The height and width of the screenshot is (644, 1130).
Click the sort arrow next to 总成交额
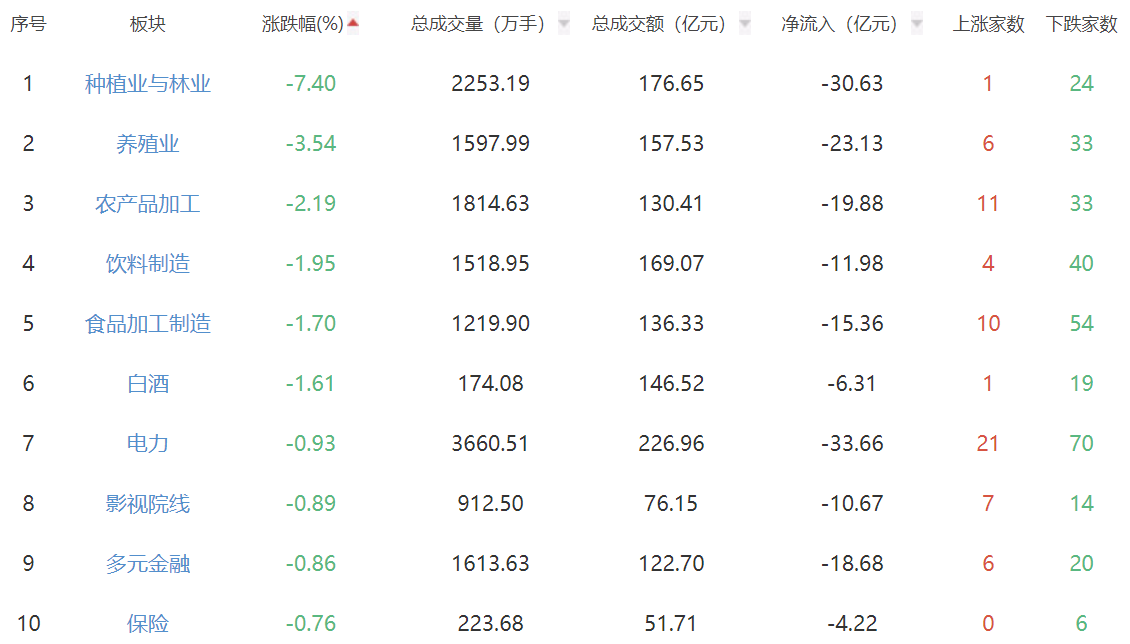point(745,24)
